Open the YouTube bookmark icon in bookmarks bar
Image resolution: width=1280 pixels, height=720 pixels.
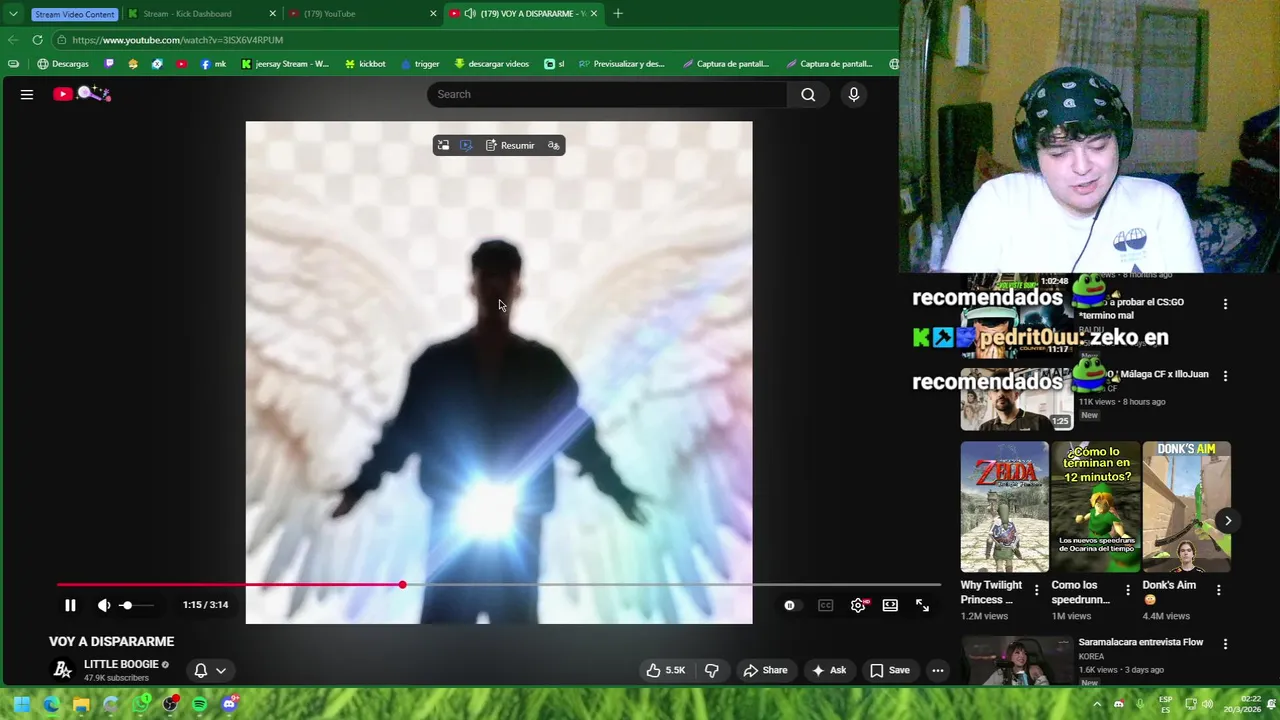tap(181, 64)
